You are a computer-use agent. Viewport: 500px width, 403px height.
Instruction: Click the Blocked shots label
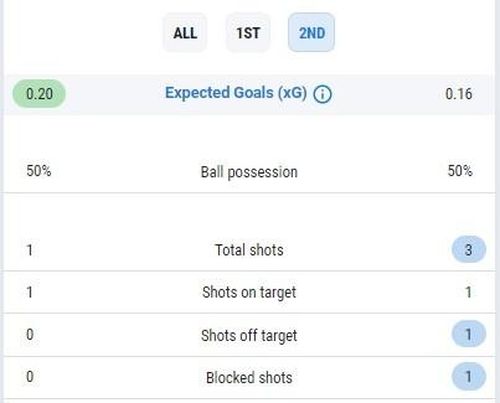tap(249, 378)
